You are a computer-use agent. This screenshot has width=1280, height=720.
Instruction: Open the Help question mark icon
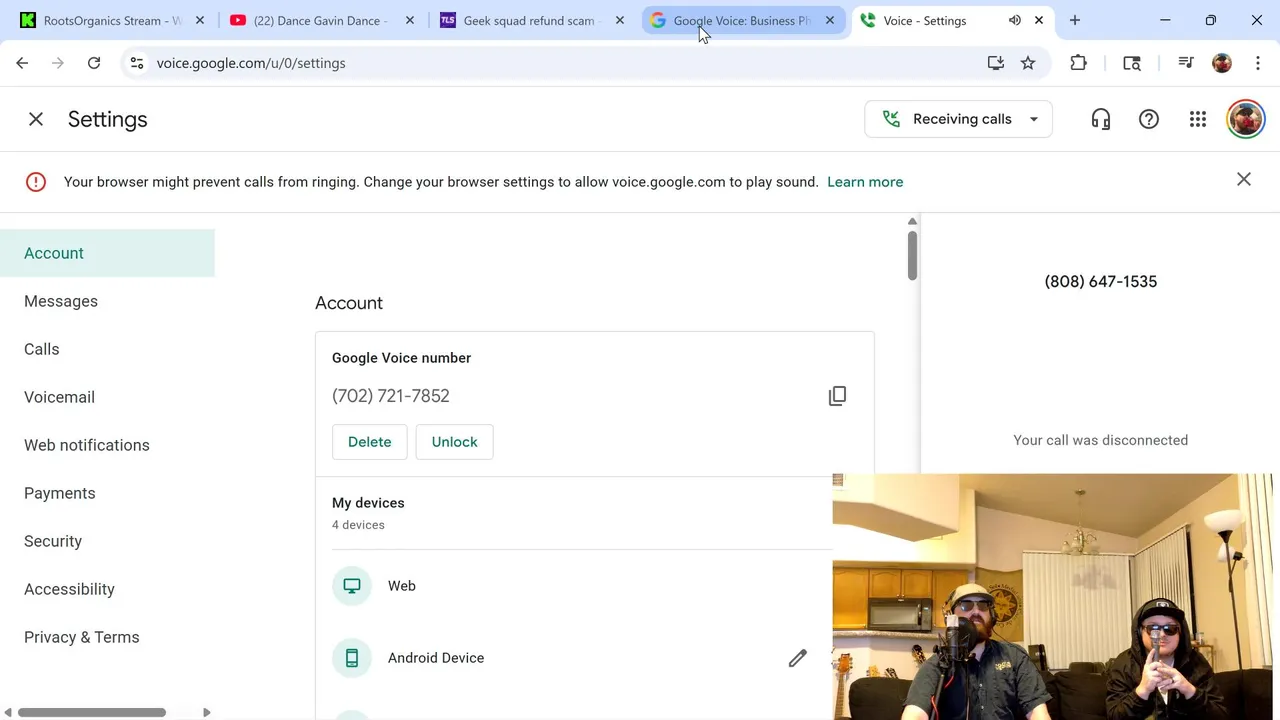tap(1149, 119)
